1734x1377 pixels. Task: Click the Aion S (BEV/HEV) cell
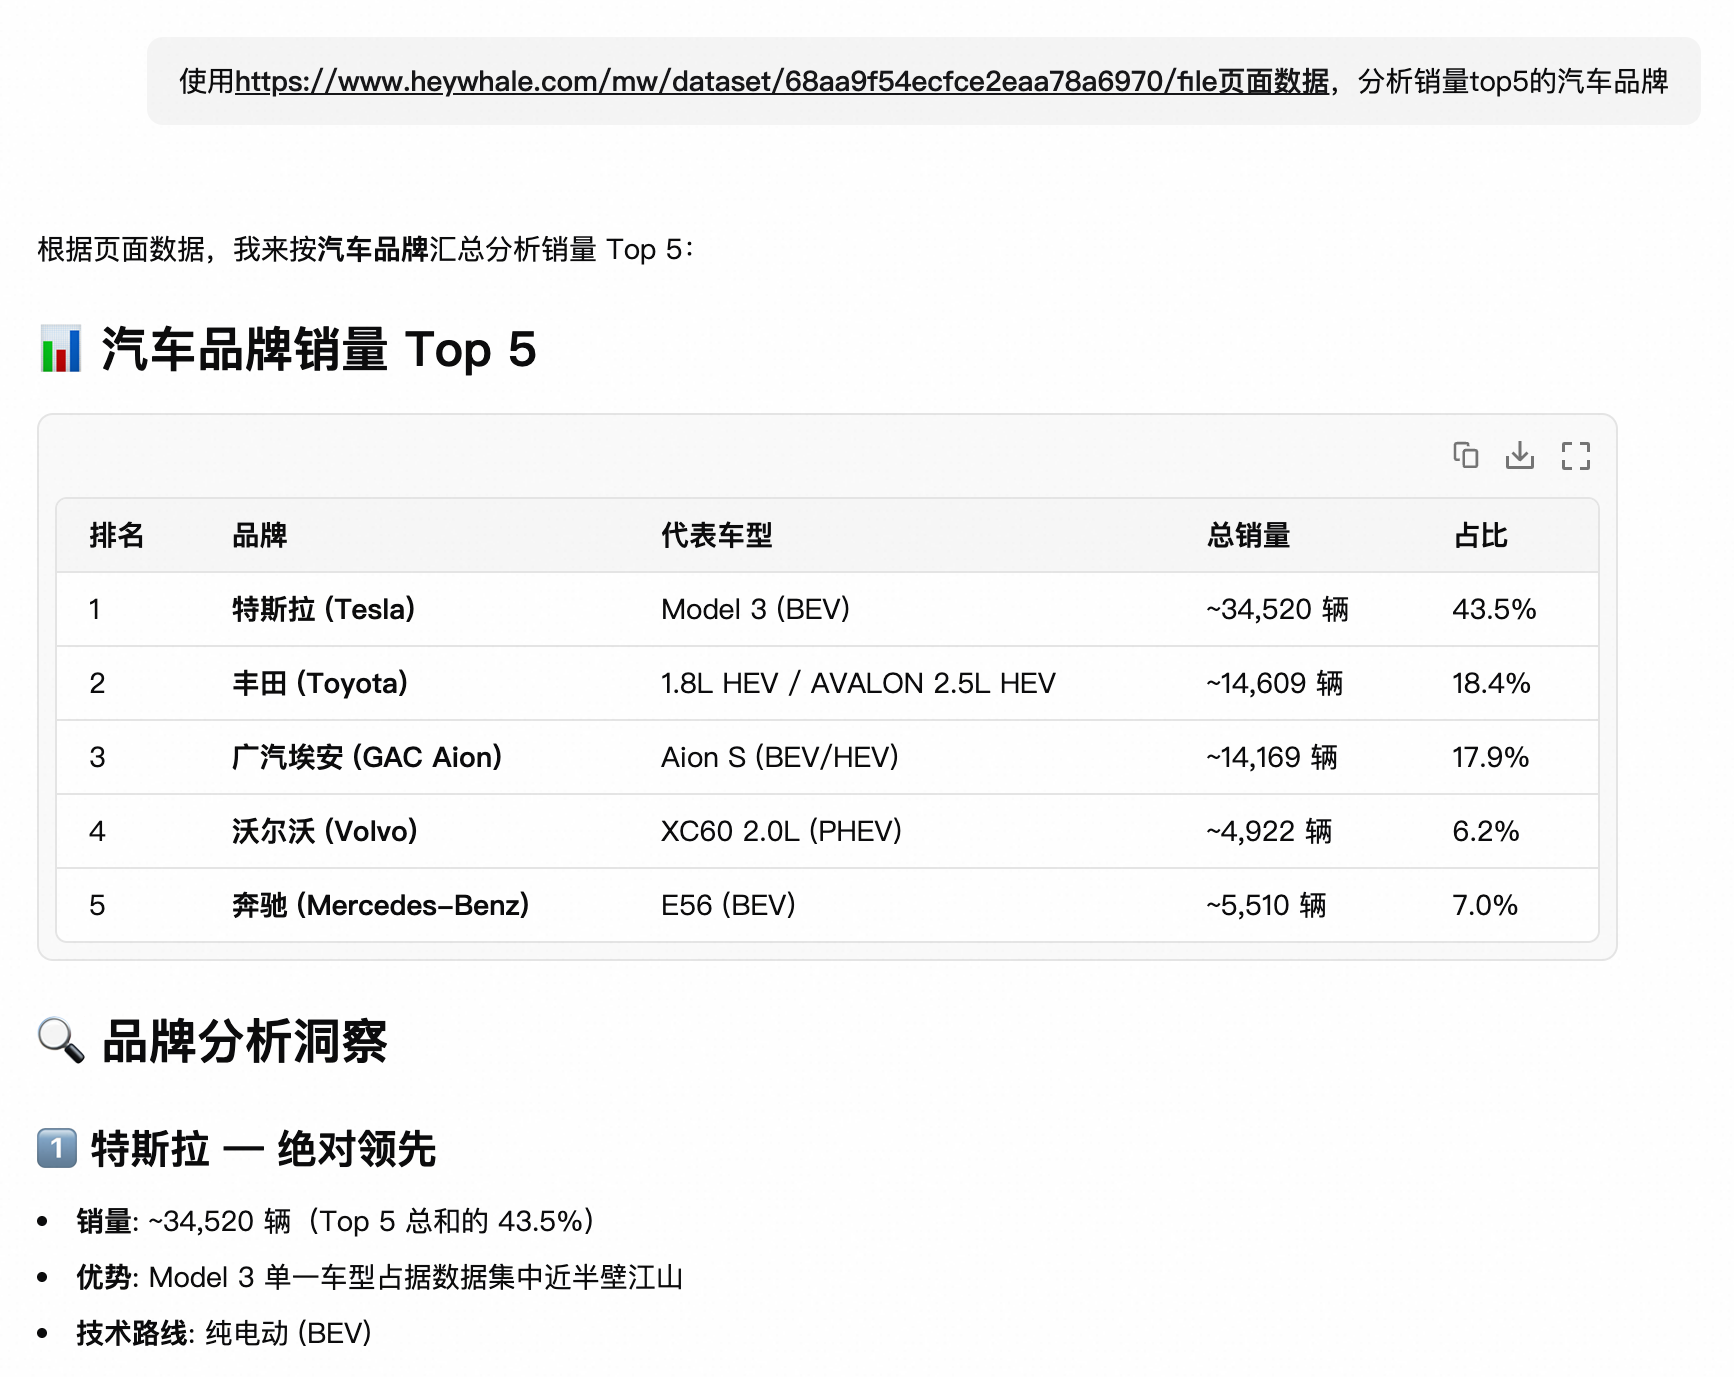780,757
